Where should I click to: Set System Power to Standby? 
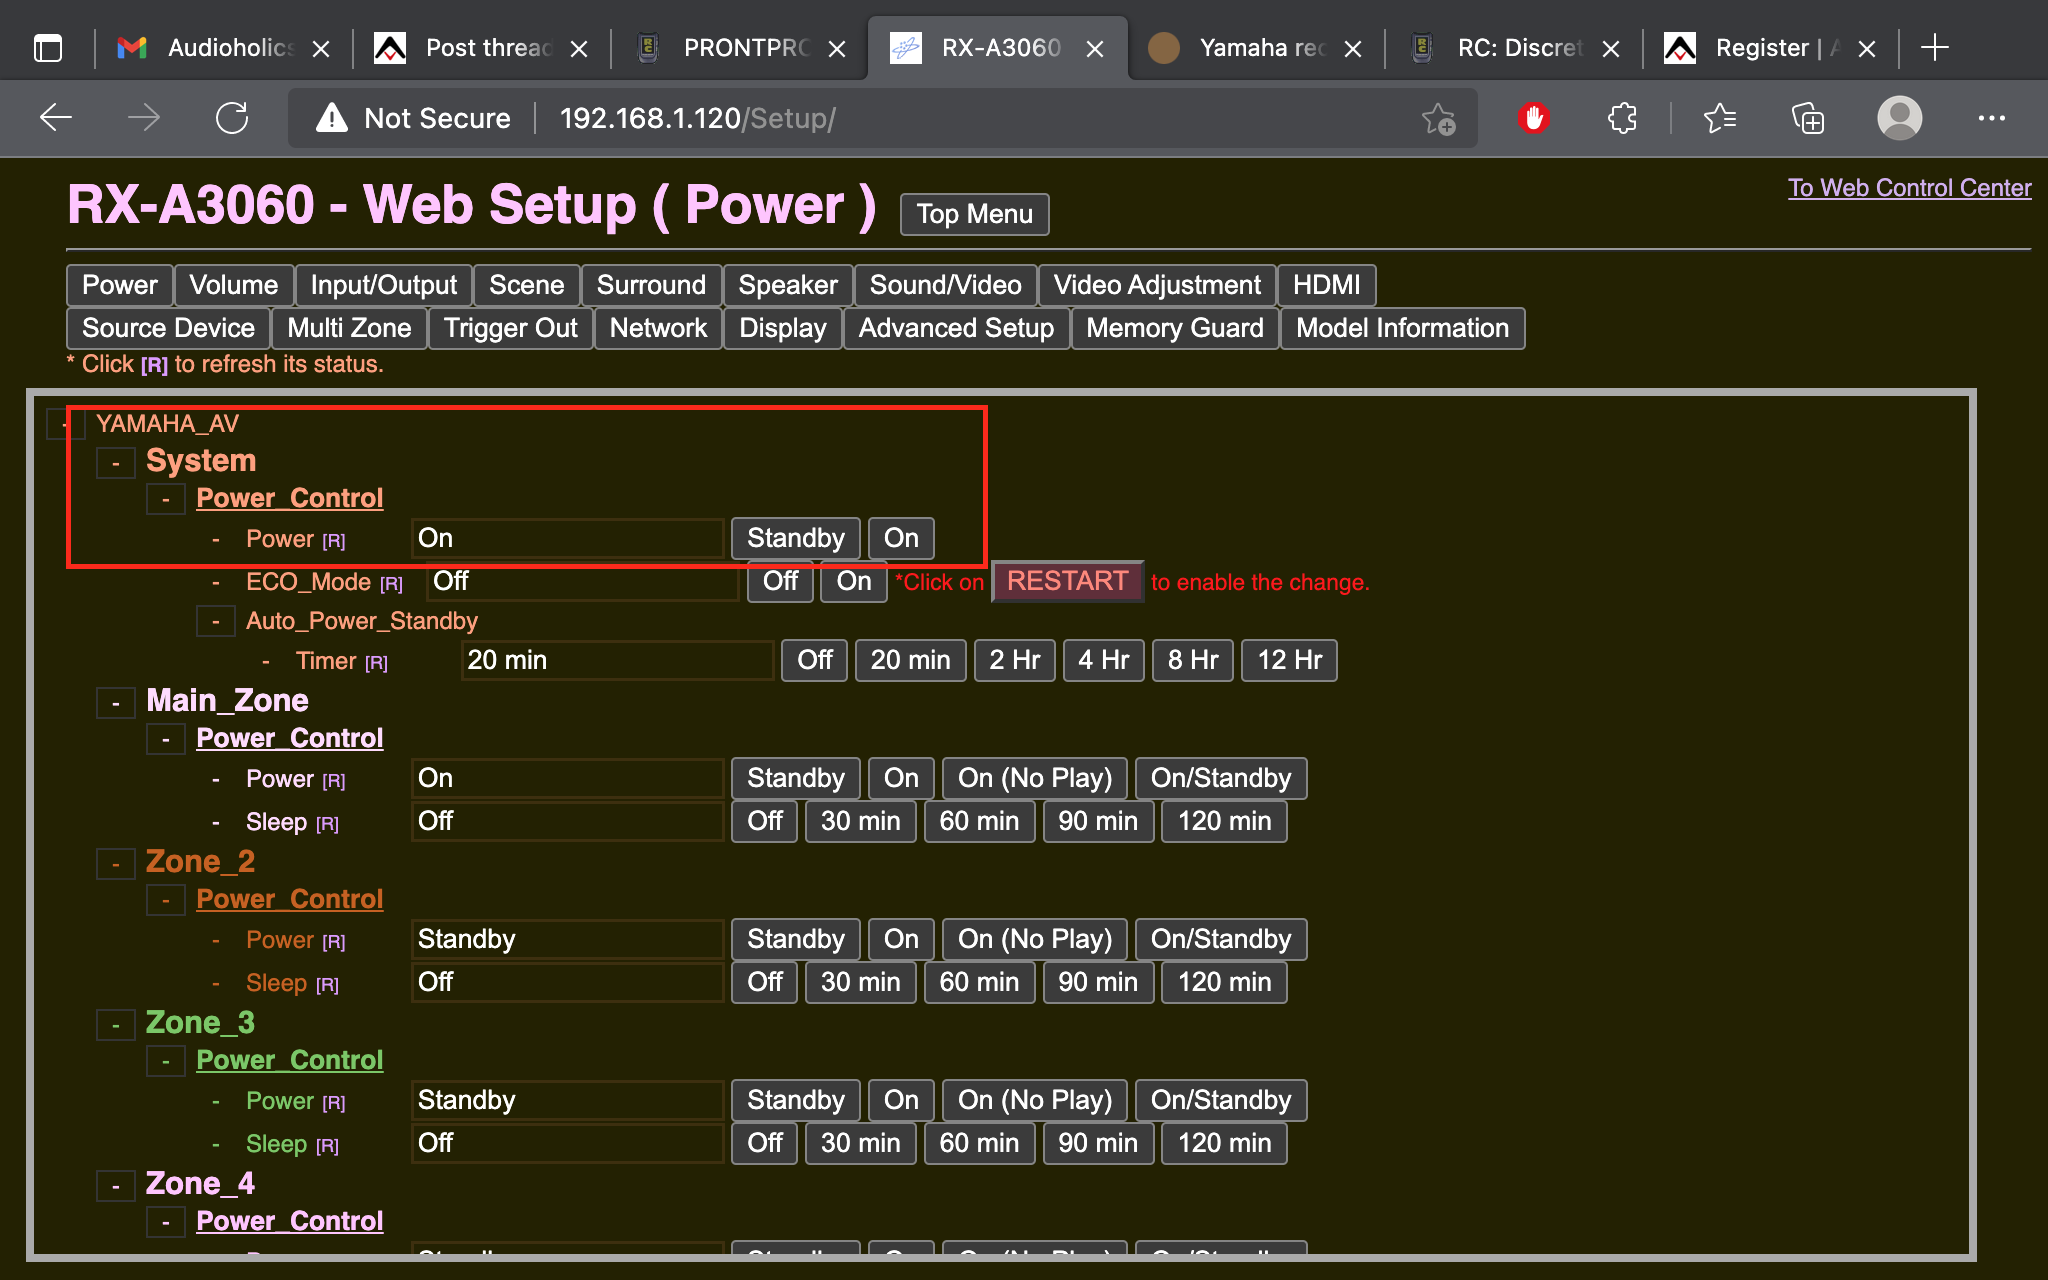pyautogui.click(x=796, y=538)
